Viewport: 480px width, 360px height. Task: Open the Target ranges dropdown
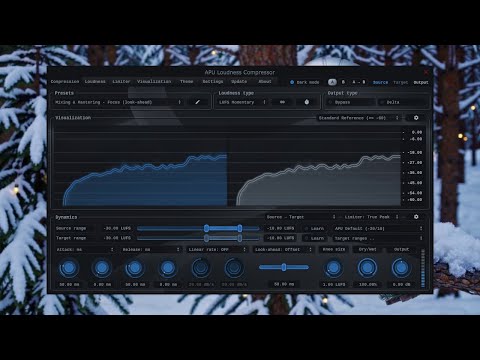pos(379,238)
